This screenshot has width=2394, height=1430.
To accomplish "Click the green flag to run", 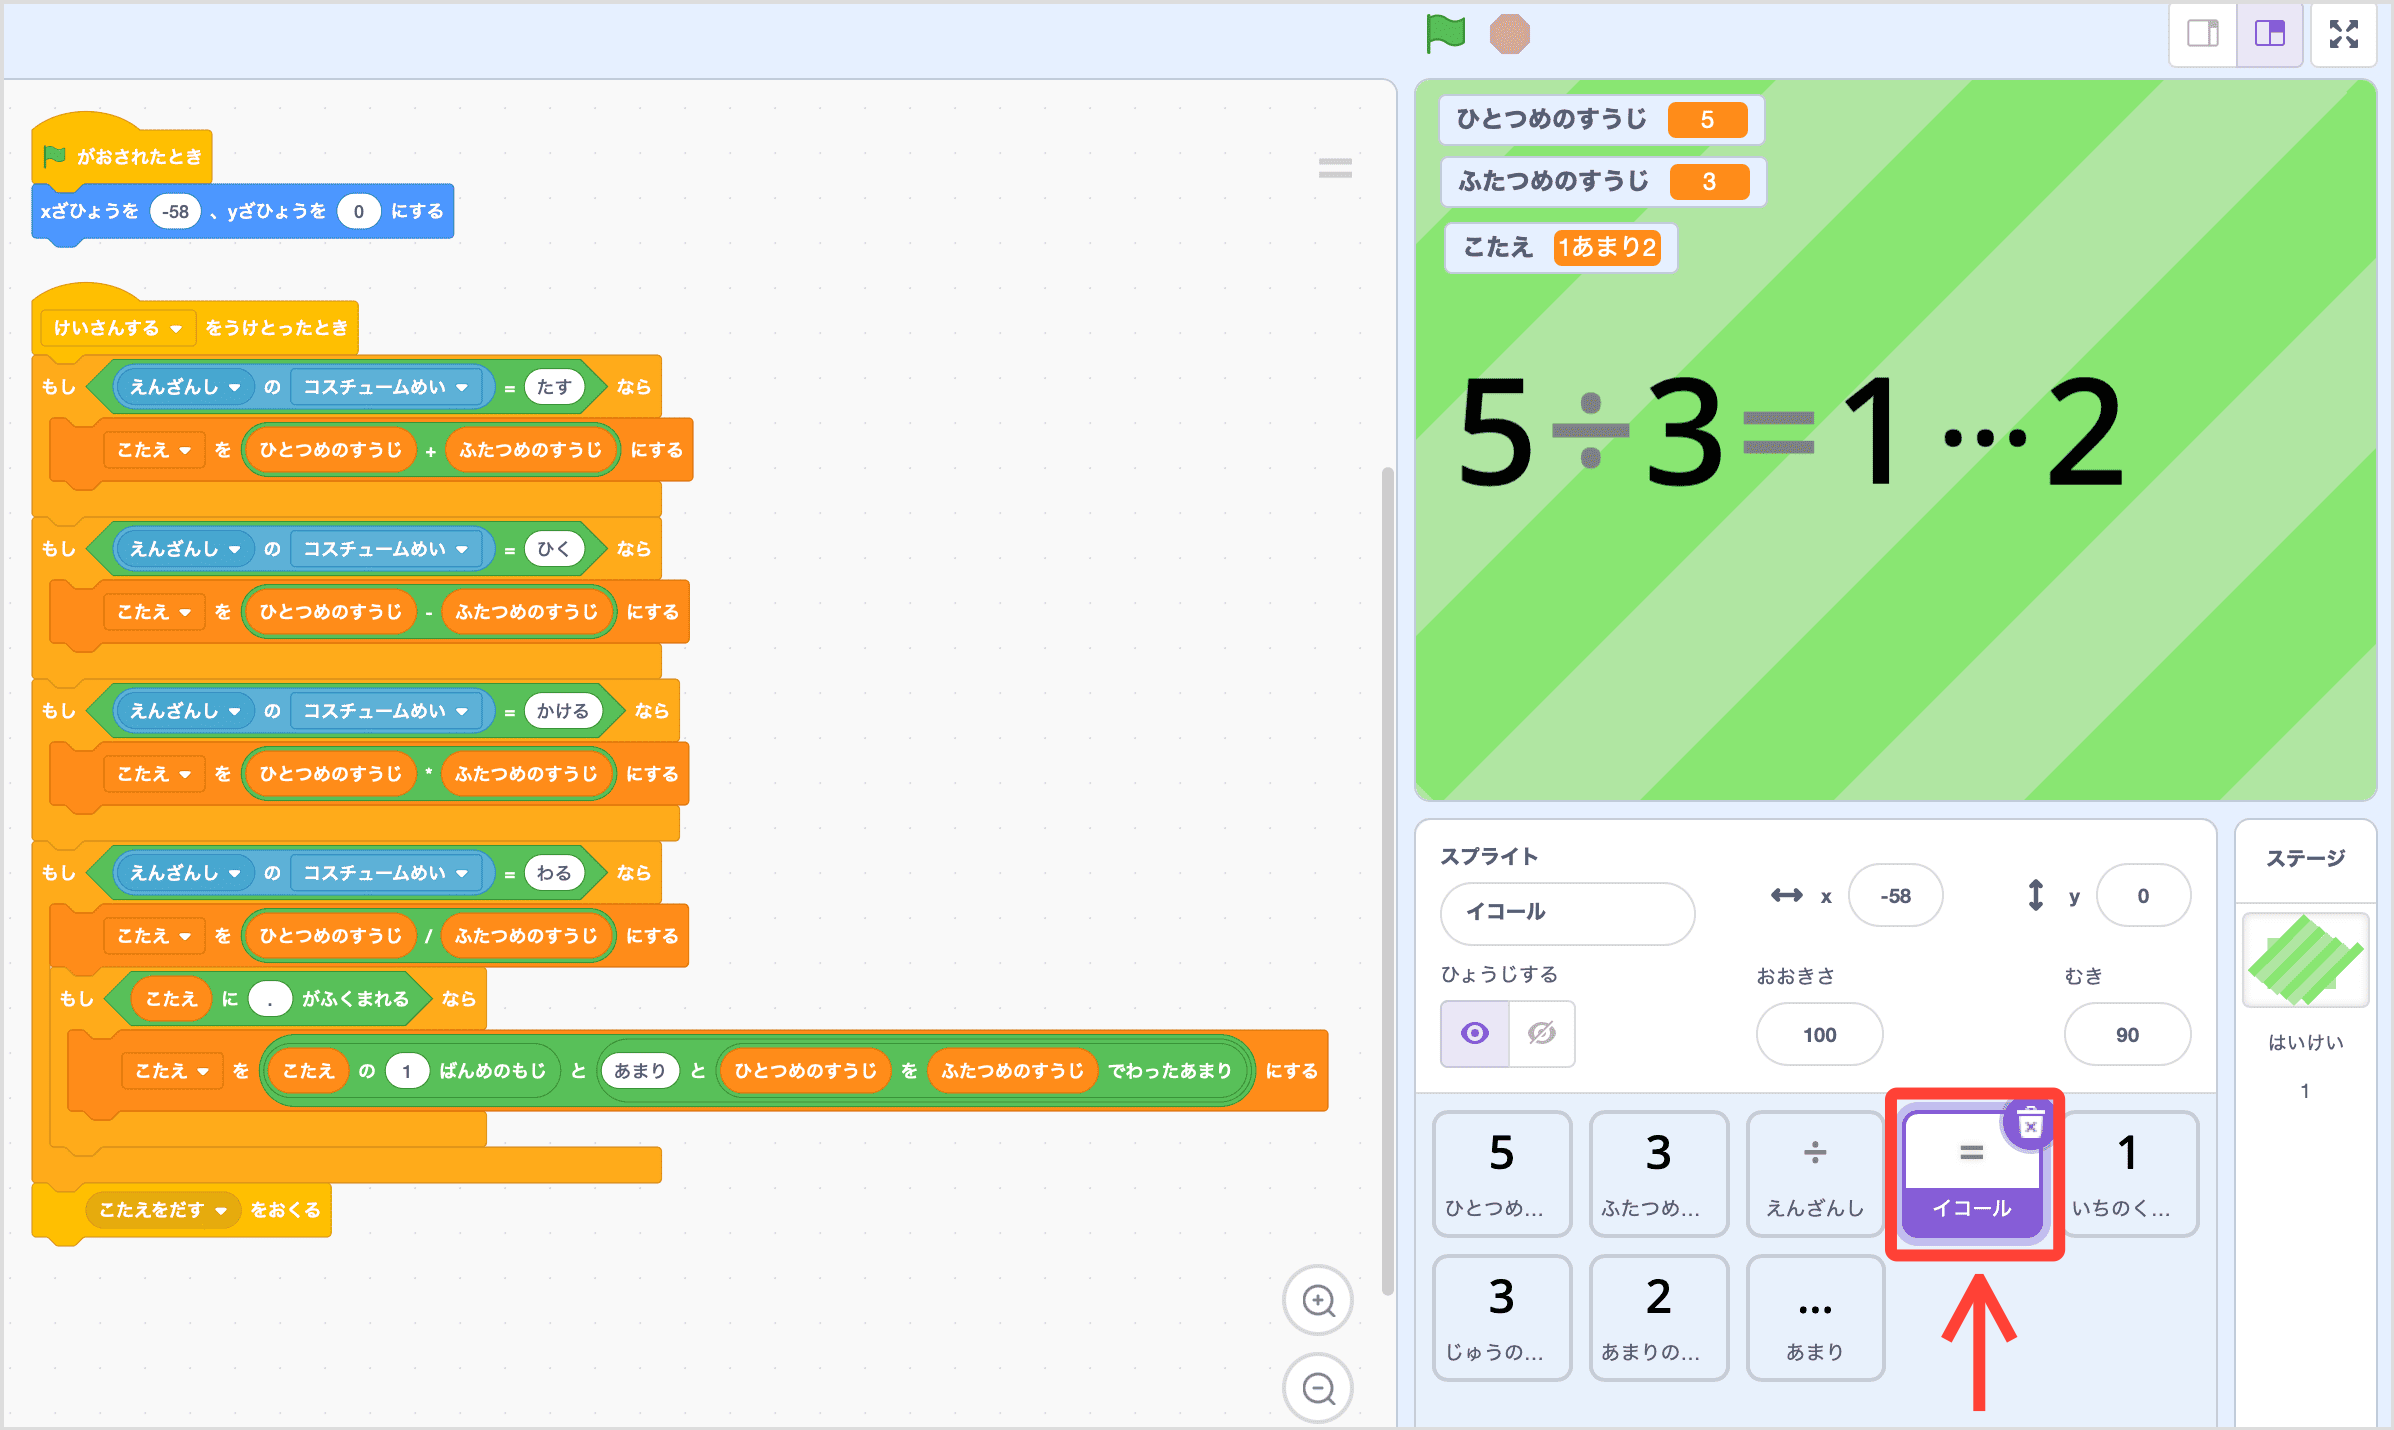I will point(1445,34).
